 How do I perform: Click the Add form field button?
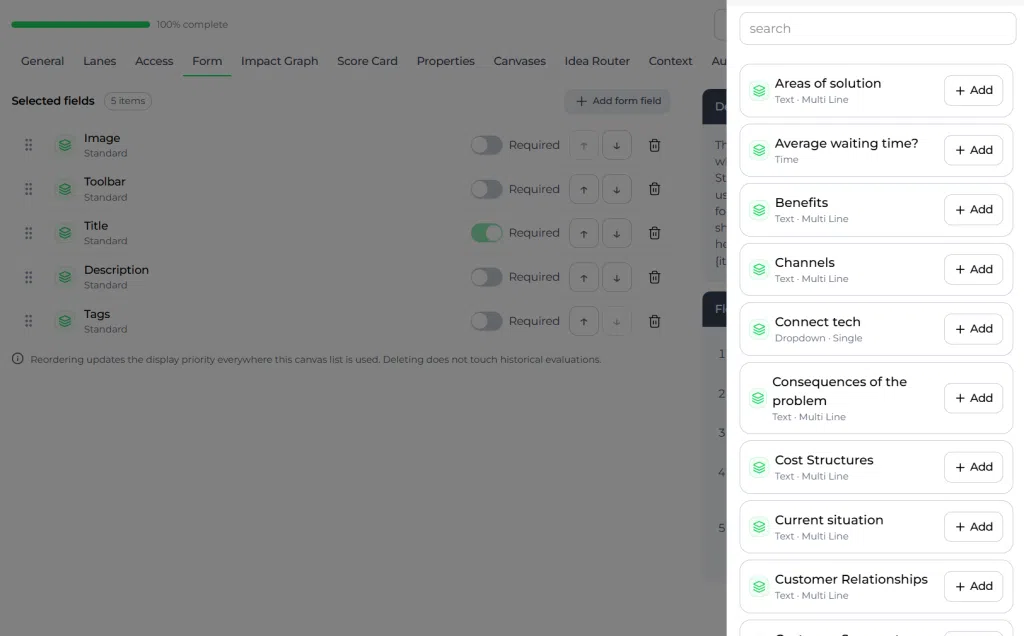pyautogui.click(x=618, y=101)
